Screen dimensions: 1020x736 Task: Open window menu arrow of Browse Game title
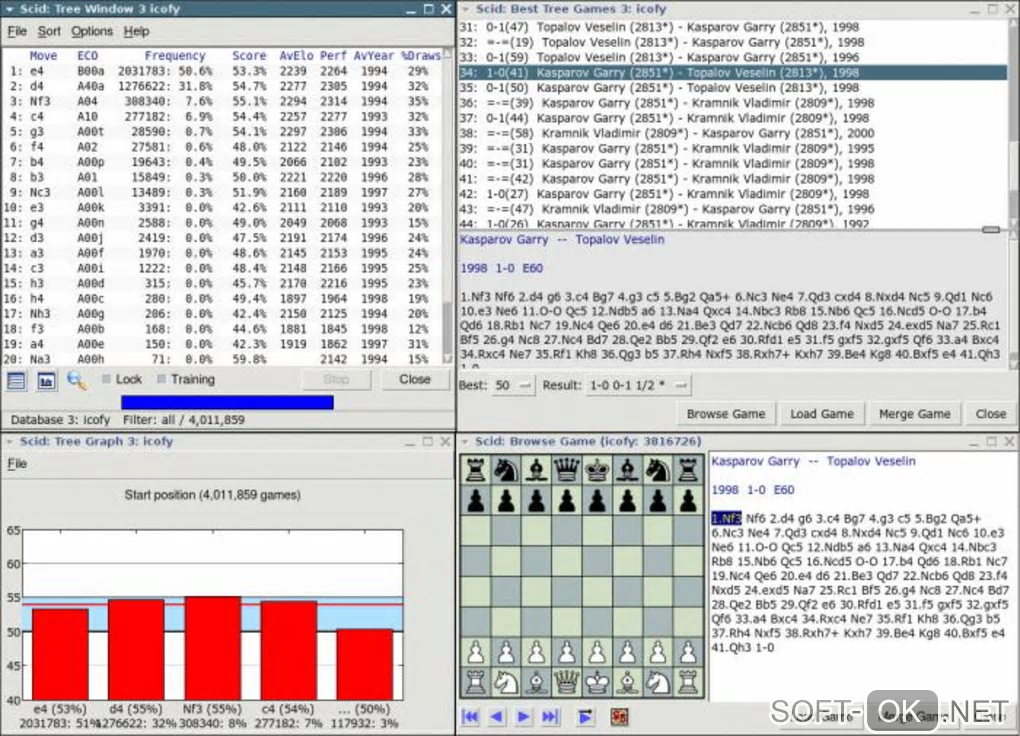click(466, 441)
